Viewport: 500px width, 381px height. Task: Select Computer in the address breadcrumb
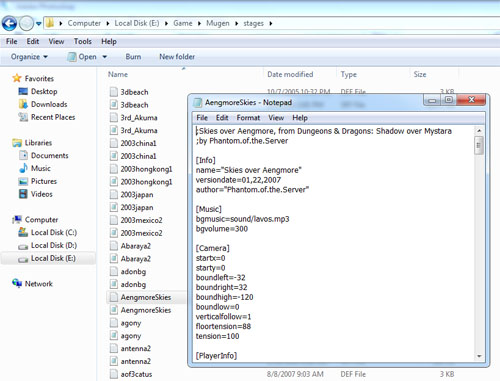click(84, 23)
